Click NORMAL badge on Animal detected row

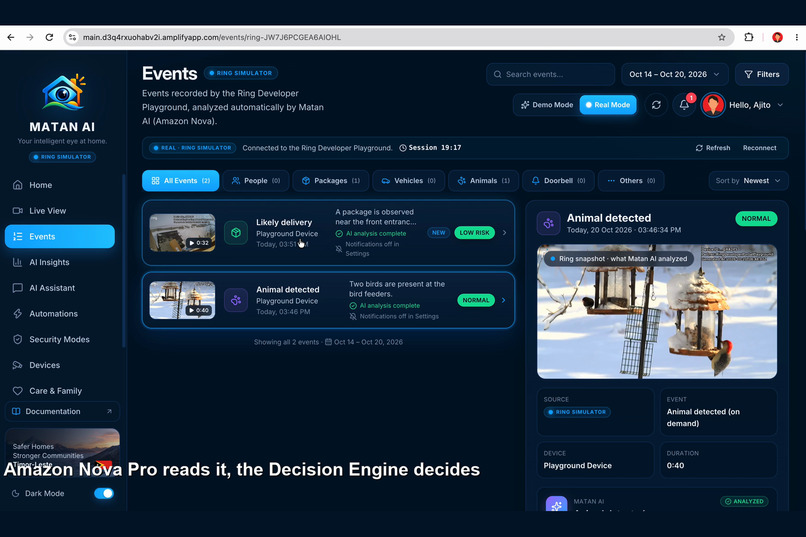476,300
